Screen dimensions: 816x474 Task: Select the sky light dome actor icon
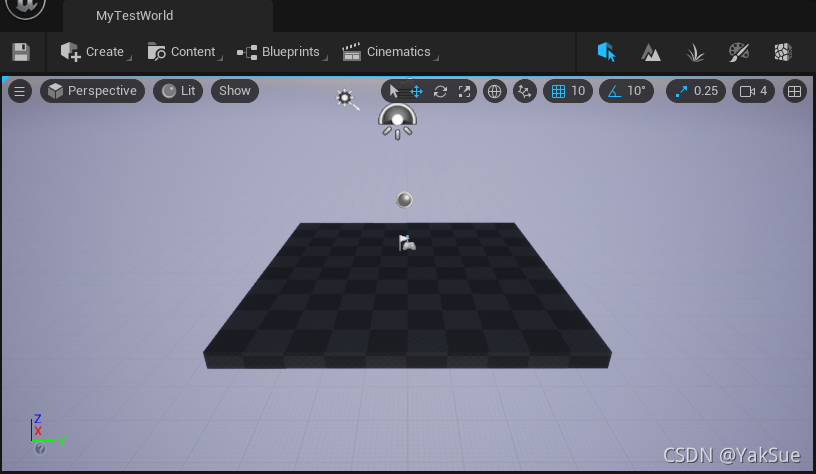pos(397,122)
